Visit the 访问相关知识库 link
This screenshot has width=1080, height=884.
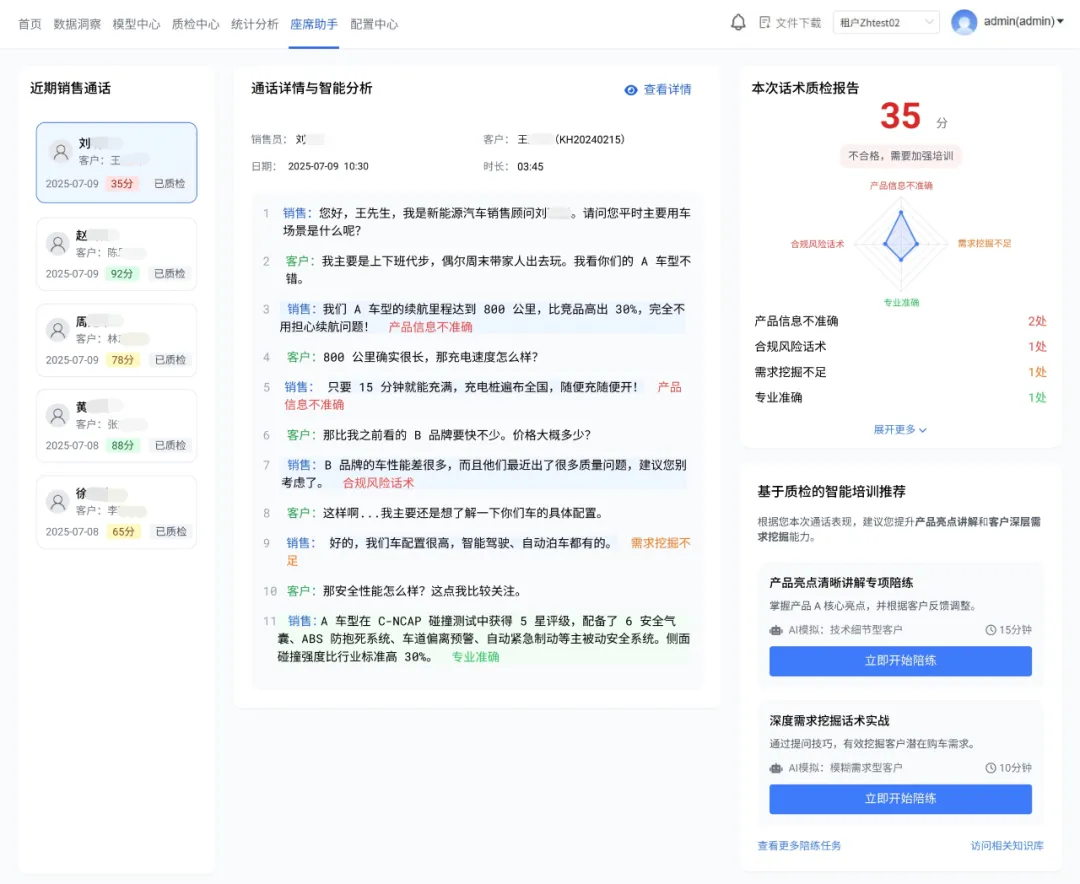(x=1006, y=846)
